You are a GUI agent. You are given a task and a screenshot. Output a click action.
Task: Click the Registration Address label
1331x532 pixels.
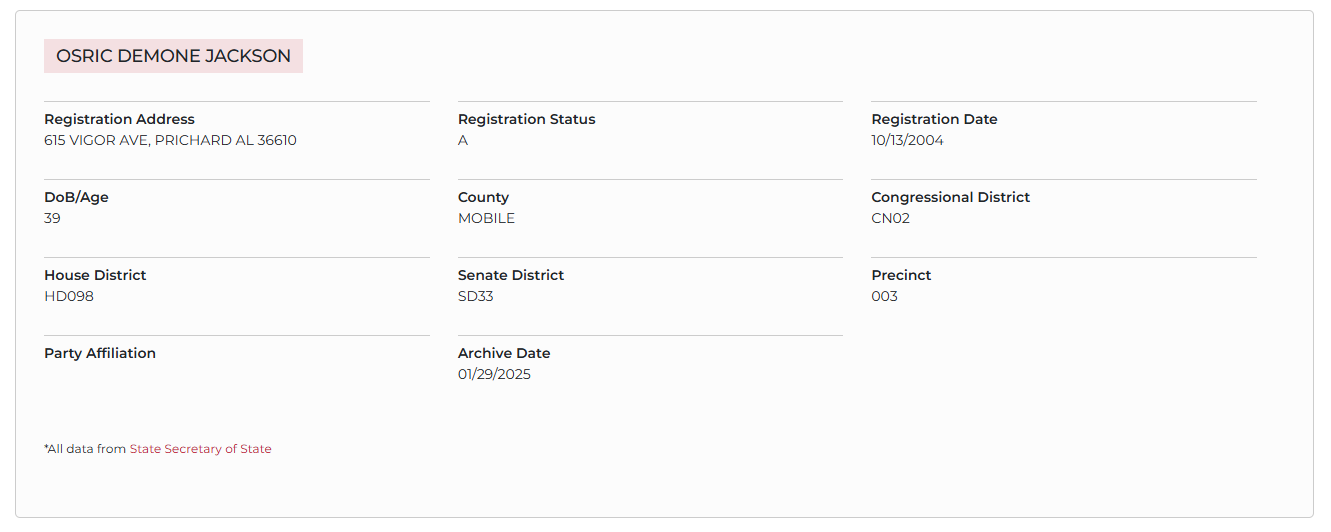119,119
